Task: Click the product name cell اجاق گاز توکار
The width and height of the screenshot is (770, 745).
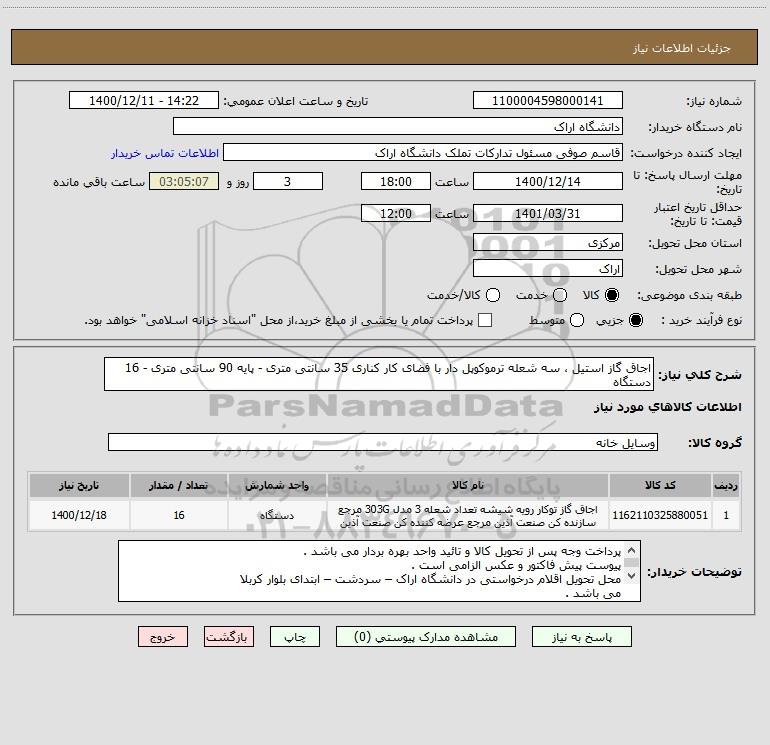Action: point(468,515)
